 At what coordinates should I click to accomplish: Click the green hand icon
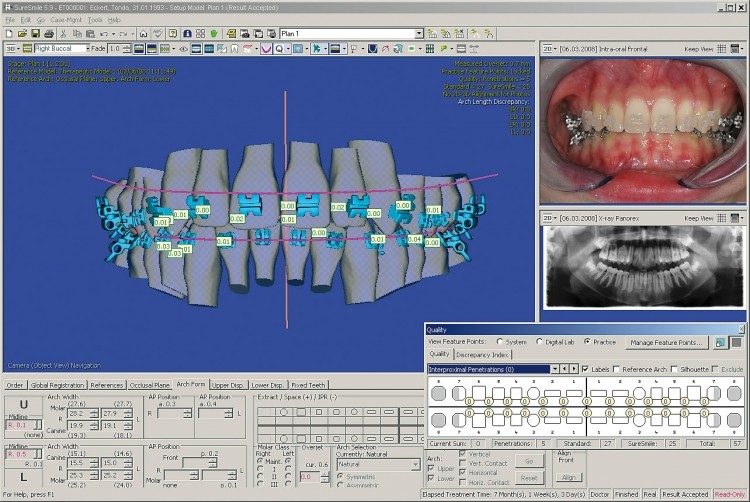coord(214,33)
